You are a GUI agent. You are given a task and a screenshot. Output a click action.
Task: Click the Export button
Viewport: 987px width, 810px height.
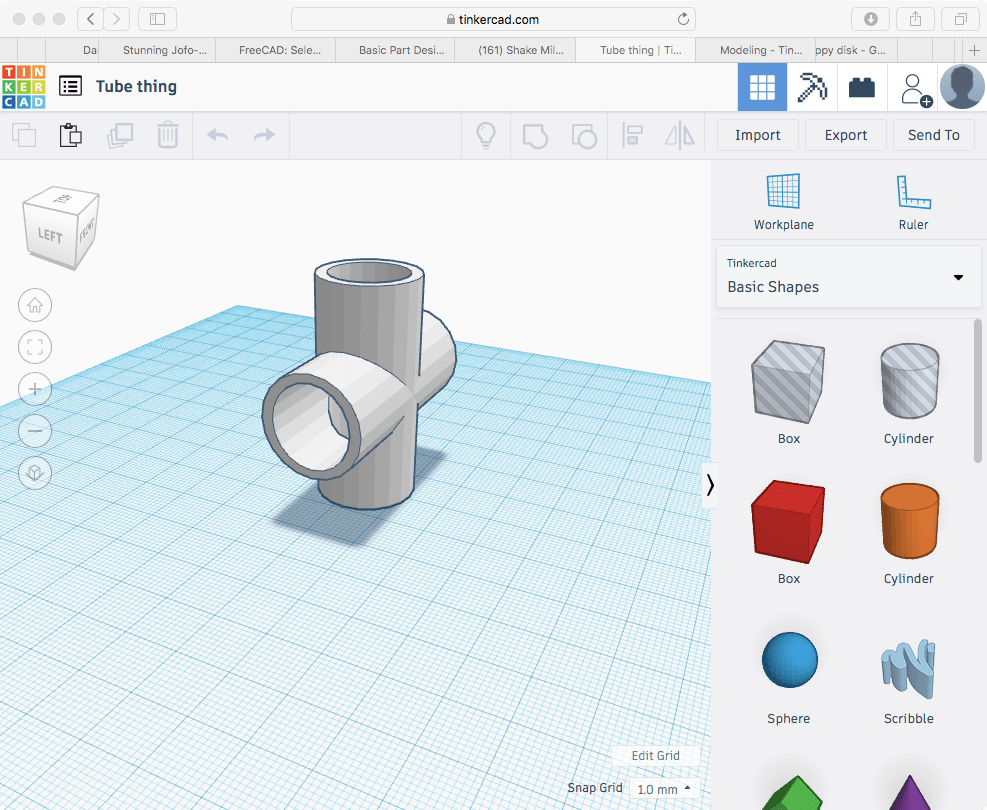click(x=845, y=135)
